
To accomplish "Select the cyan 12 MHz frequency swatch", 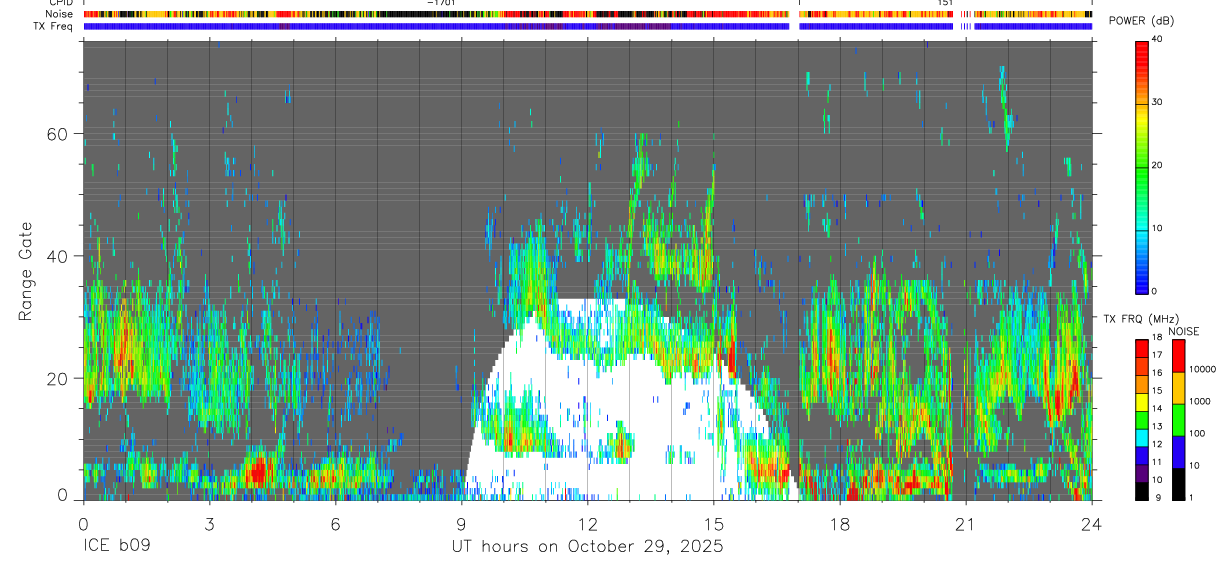I will tap(1142, 438).
